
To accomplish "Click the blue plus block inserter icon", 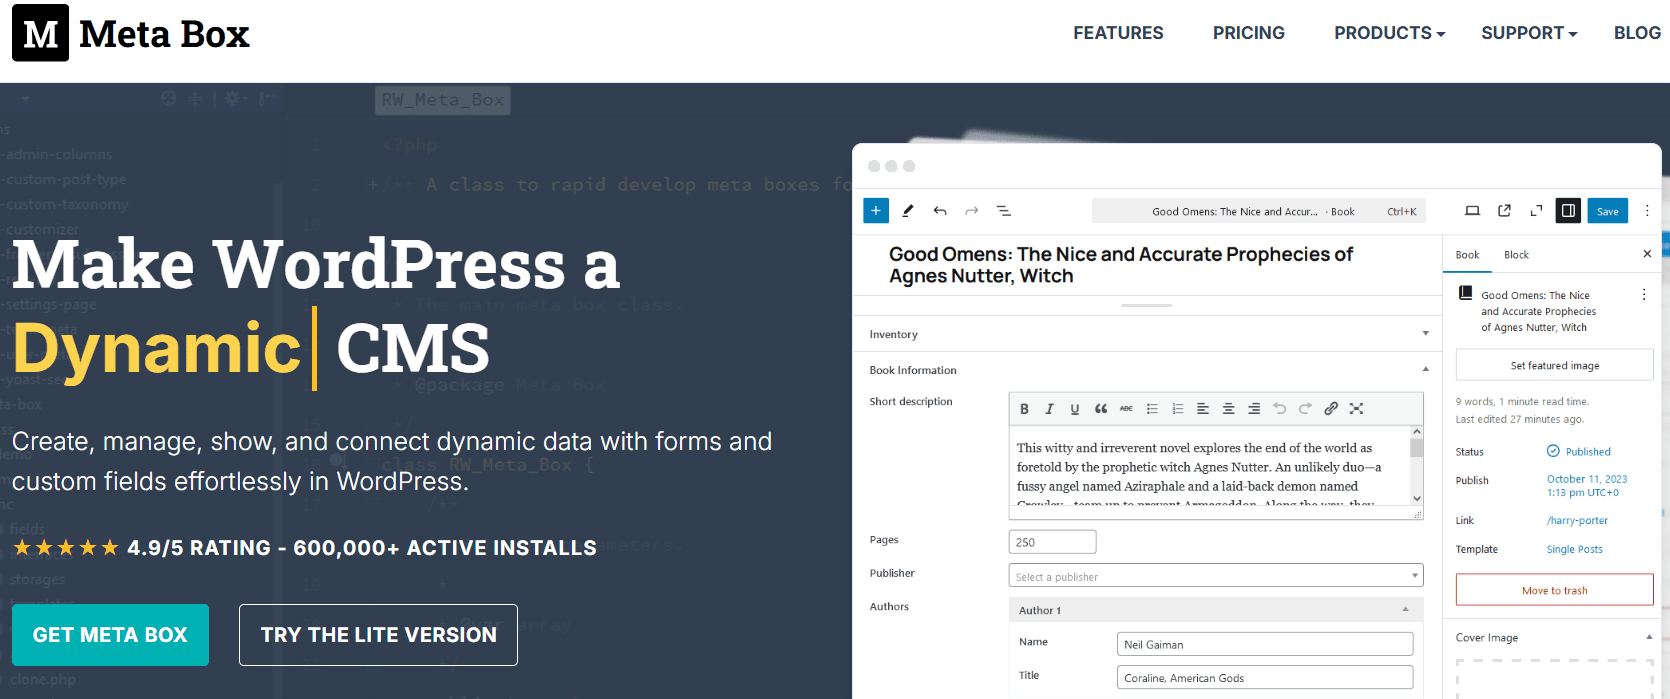I will pos(875,210).
